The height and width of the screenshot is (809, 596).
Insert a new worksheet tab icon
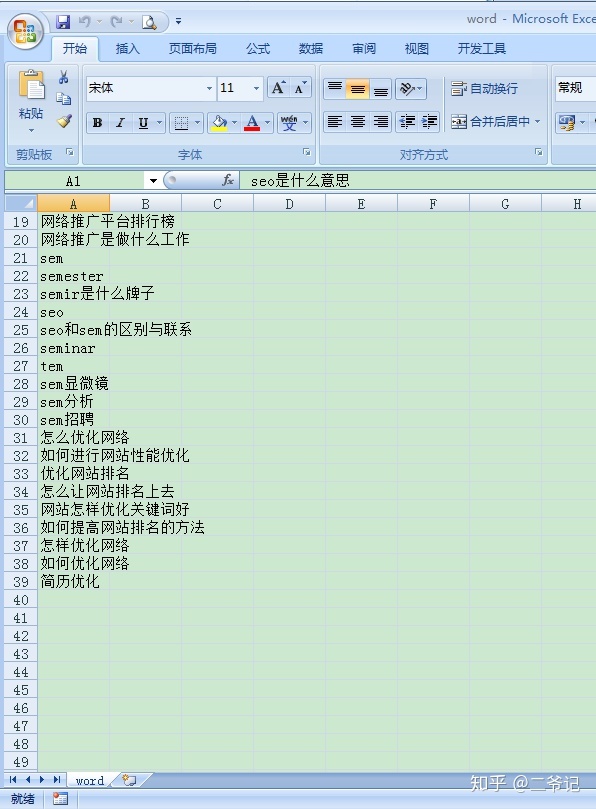[x=130, y=780]
